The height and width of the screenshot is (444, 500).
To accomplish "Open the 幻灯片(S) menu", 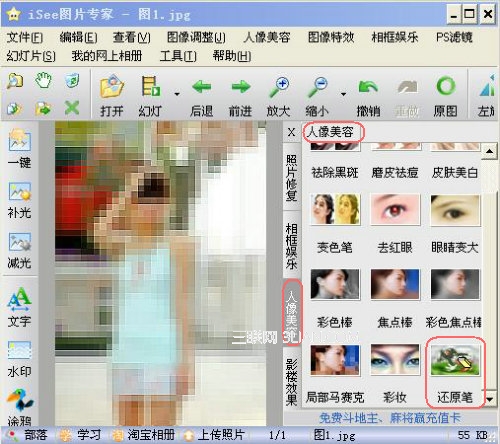I will coord(31,56).
